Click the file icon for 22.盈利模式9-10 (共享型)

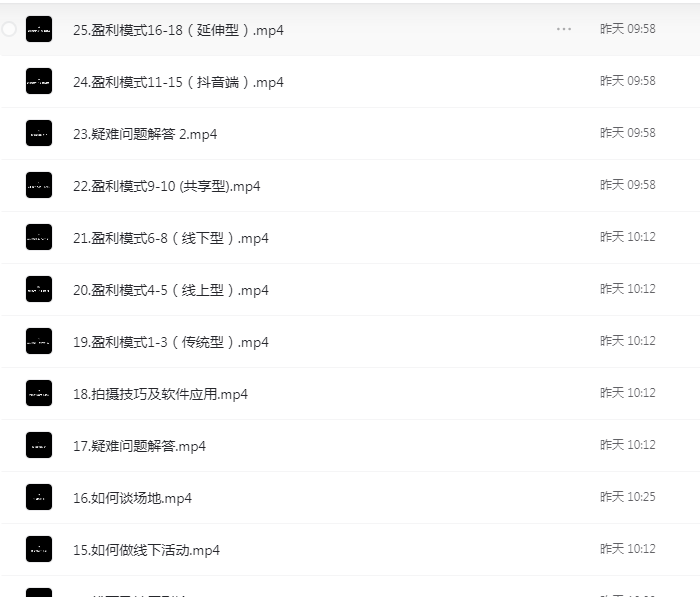tap(39, 186)
